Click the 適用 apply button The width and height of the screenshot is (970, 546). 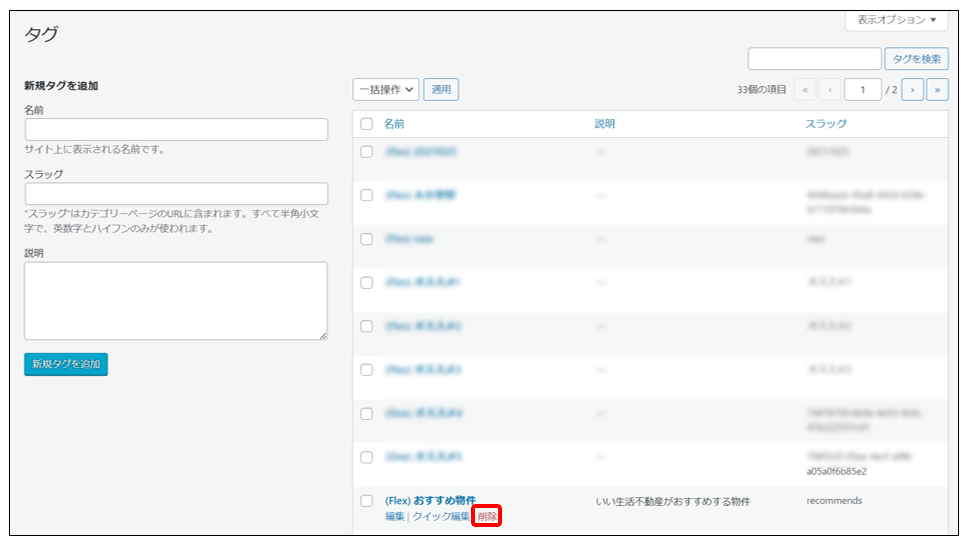(x=441, y=90)
